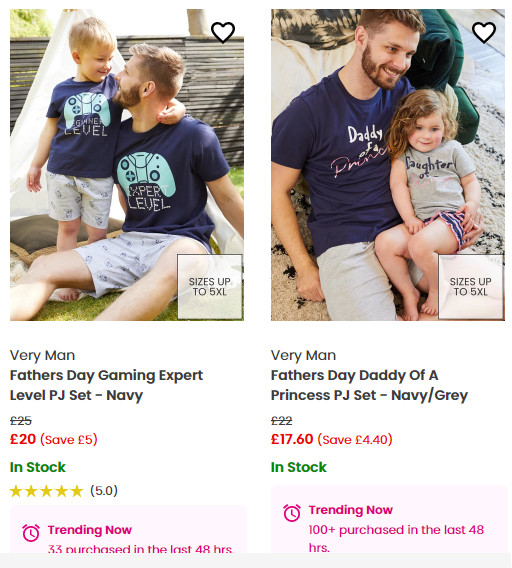512x568 pixels.
Task: Click Trending Now label under gaming set
Action: click(90, 530)
